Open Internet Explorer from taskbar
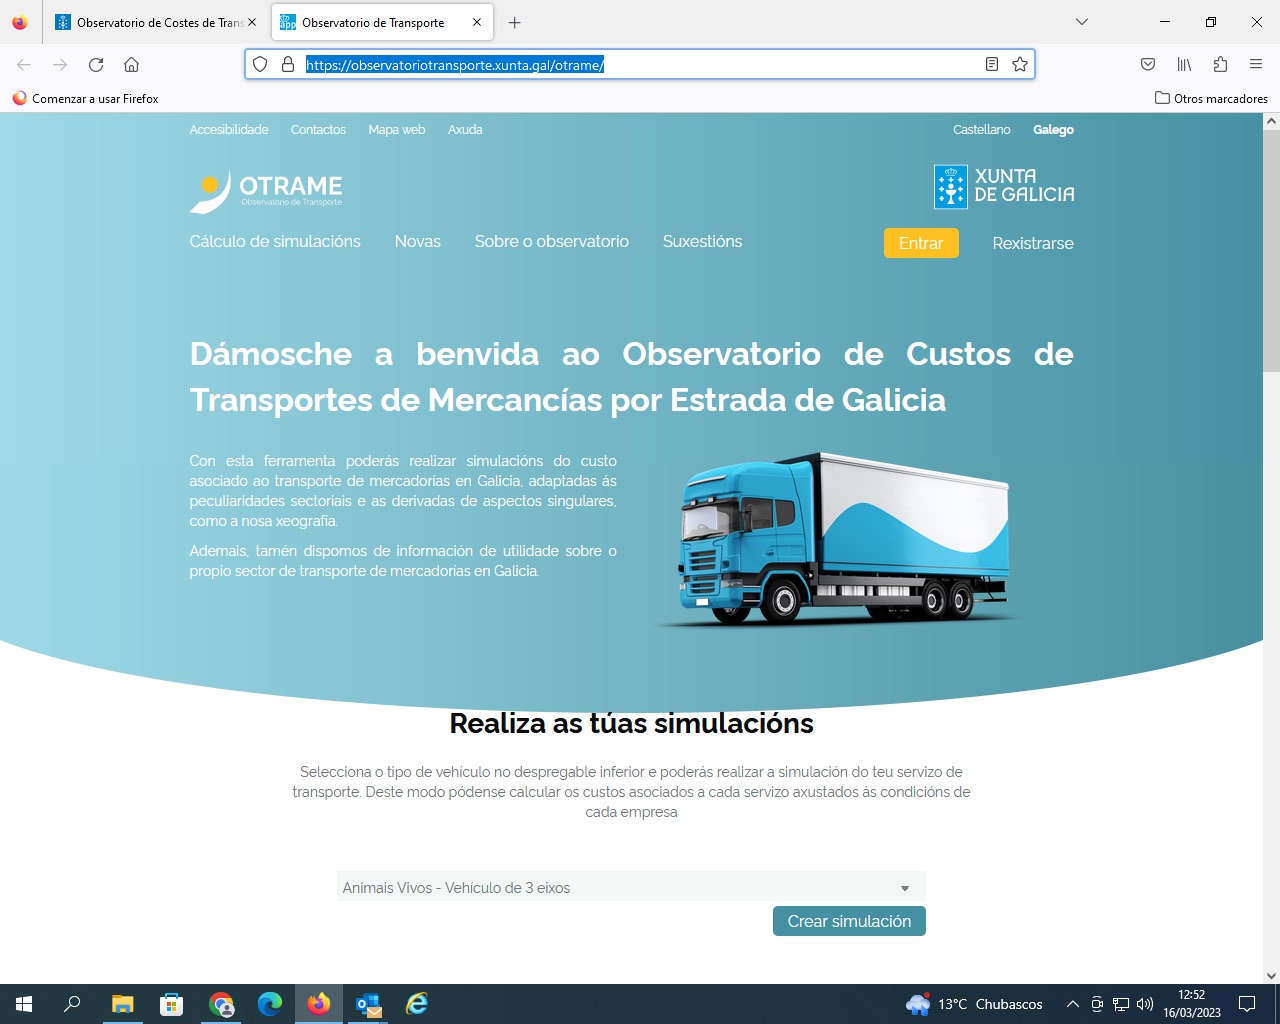 point(417,1004)
